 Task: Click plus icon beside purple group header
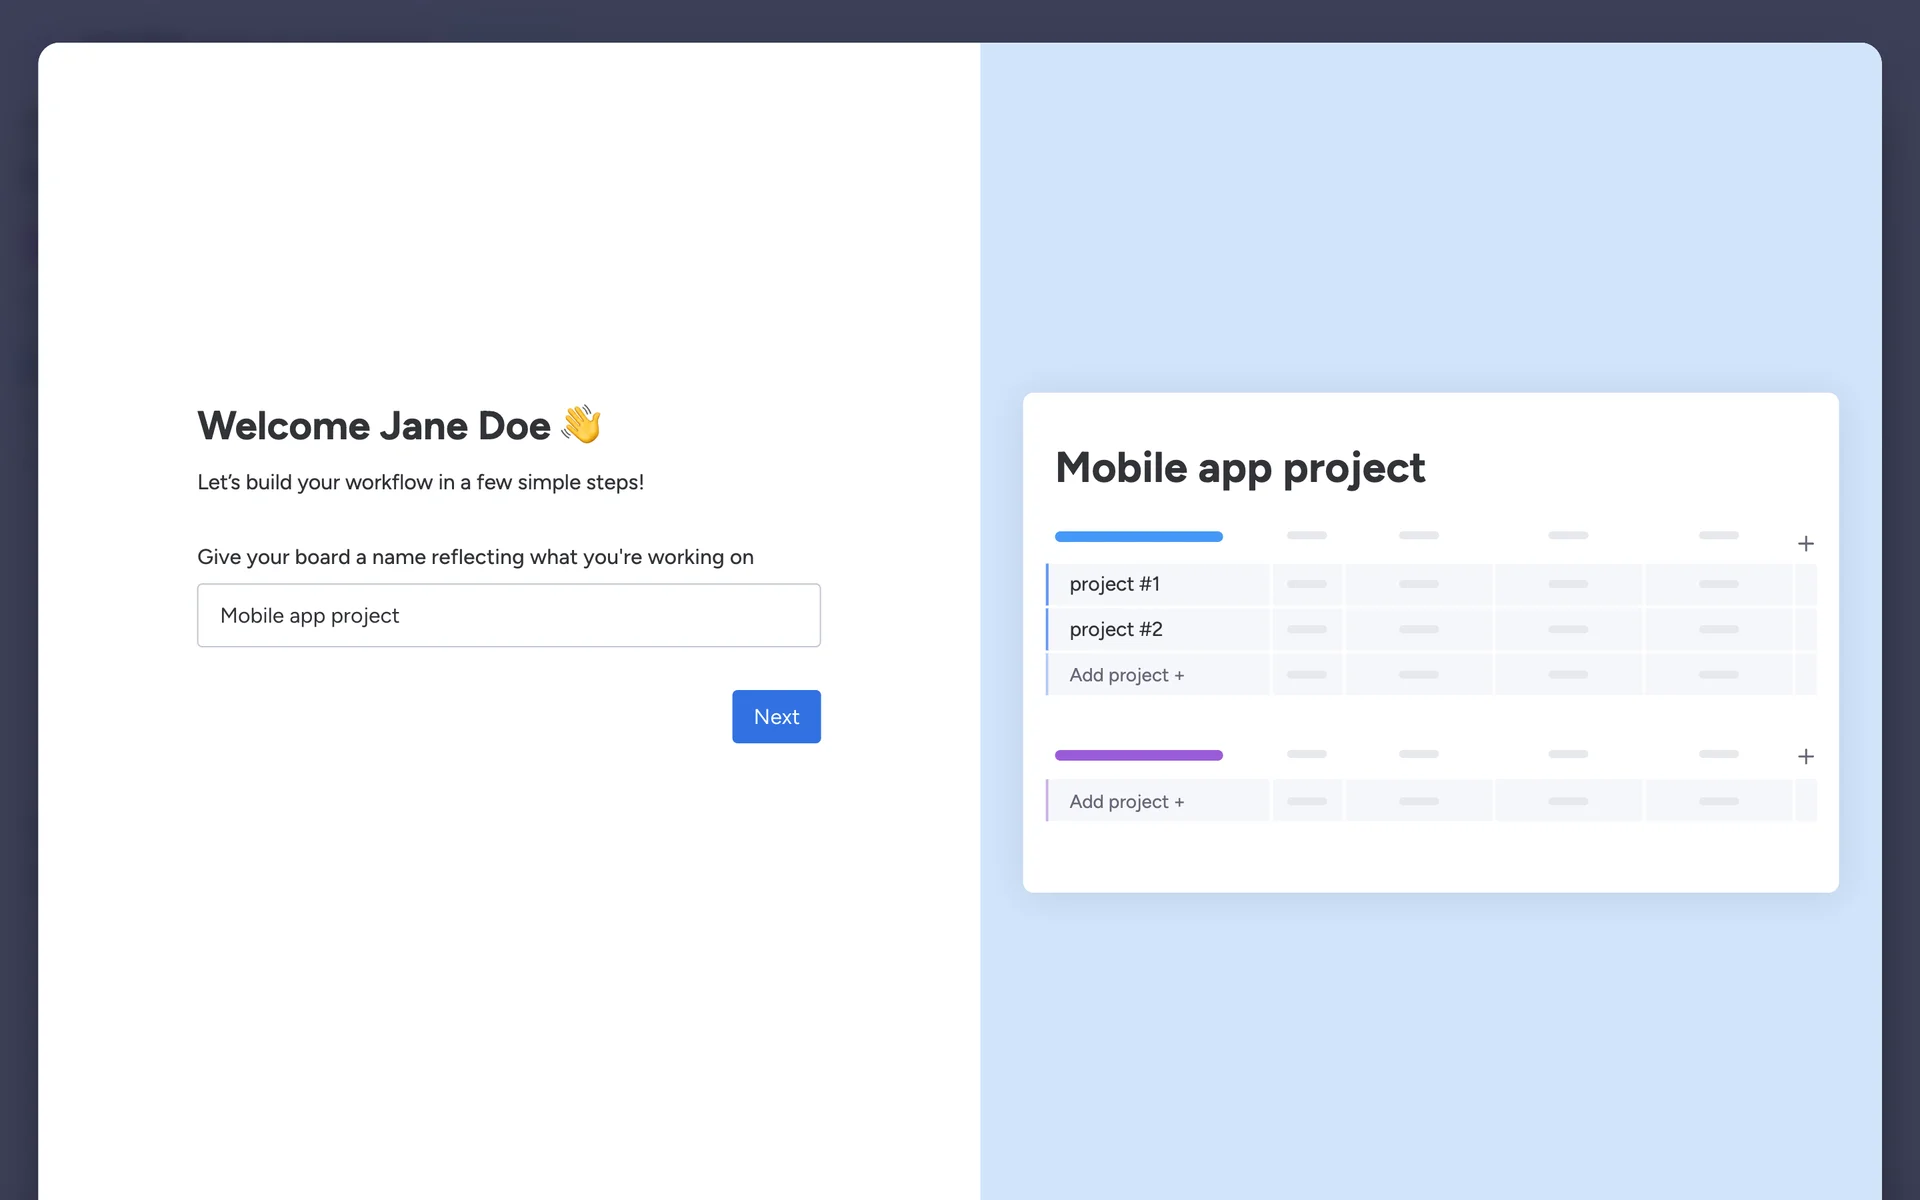tap(1805, 757)
